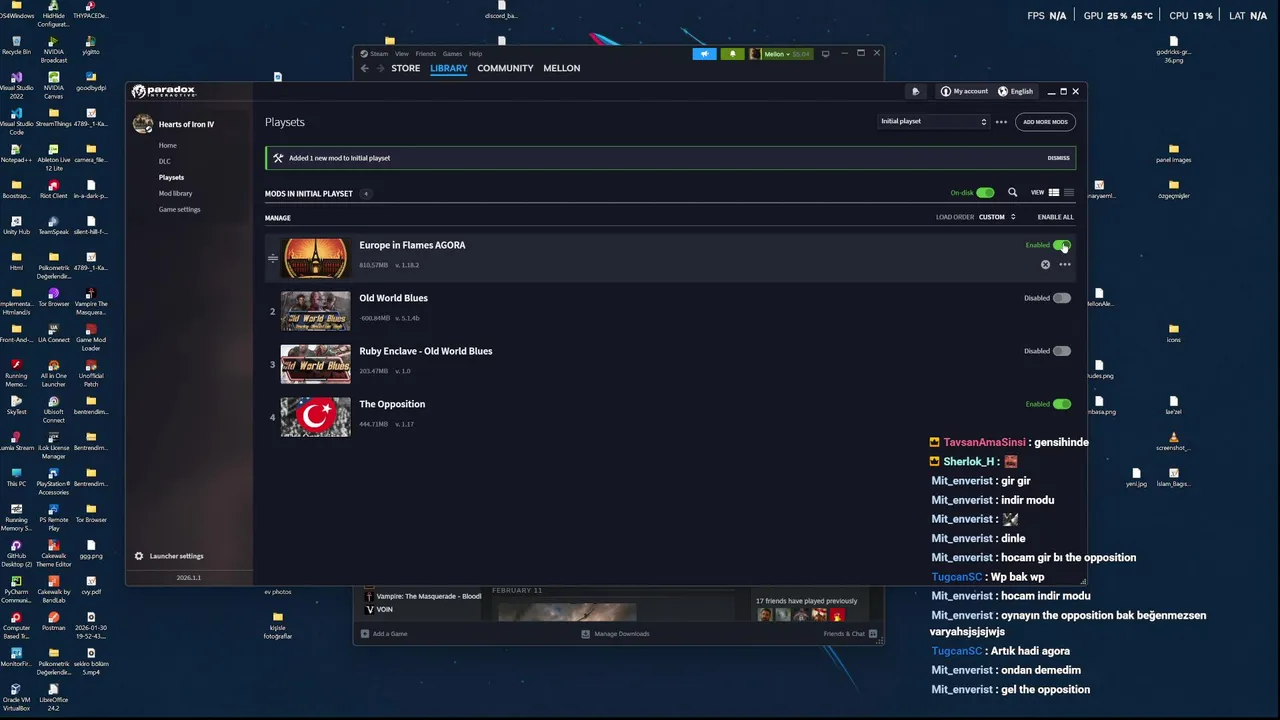Switch to detailed list view icon
Viewport: 1280px width, 720px height.
(1053, 193)
